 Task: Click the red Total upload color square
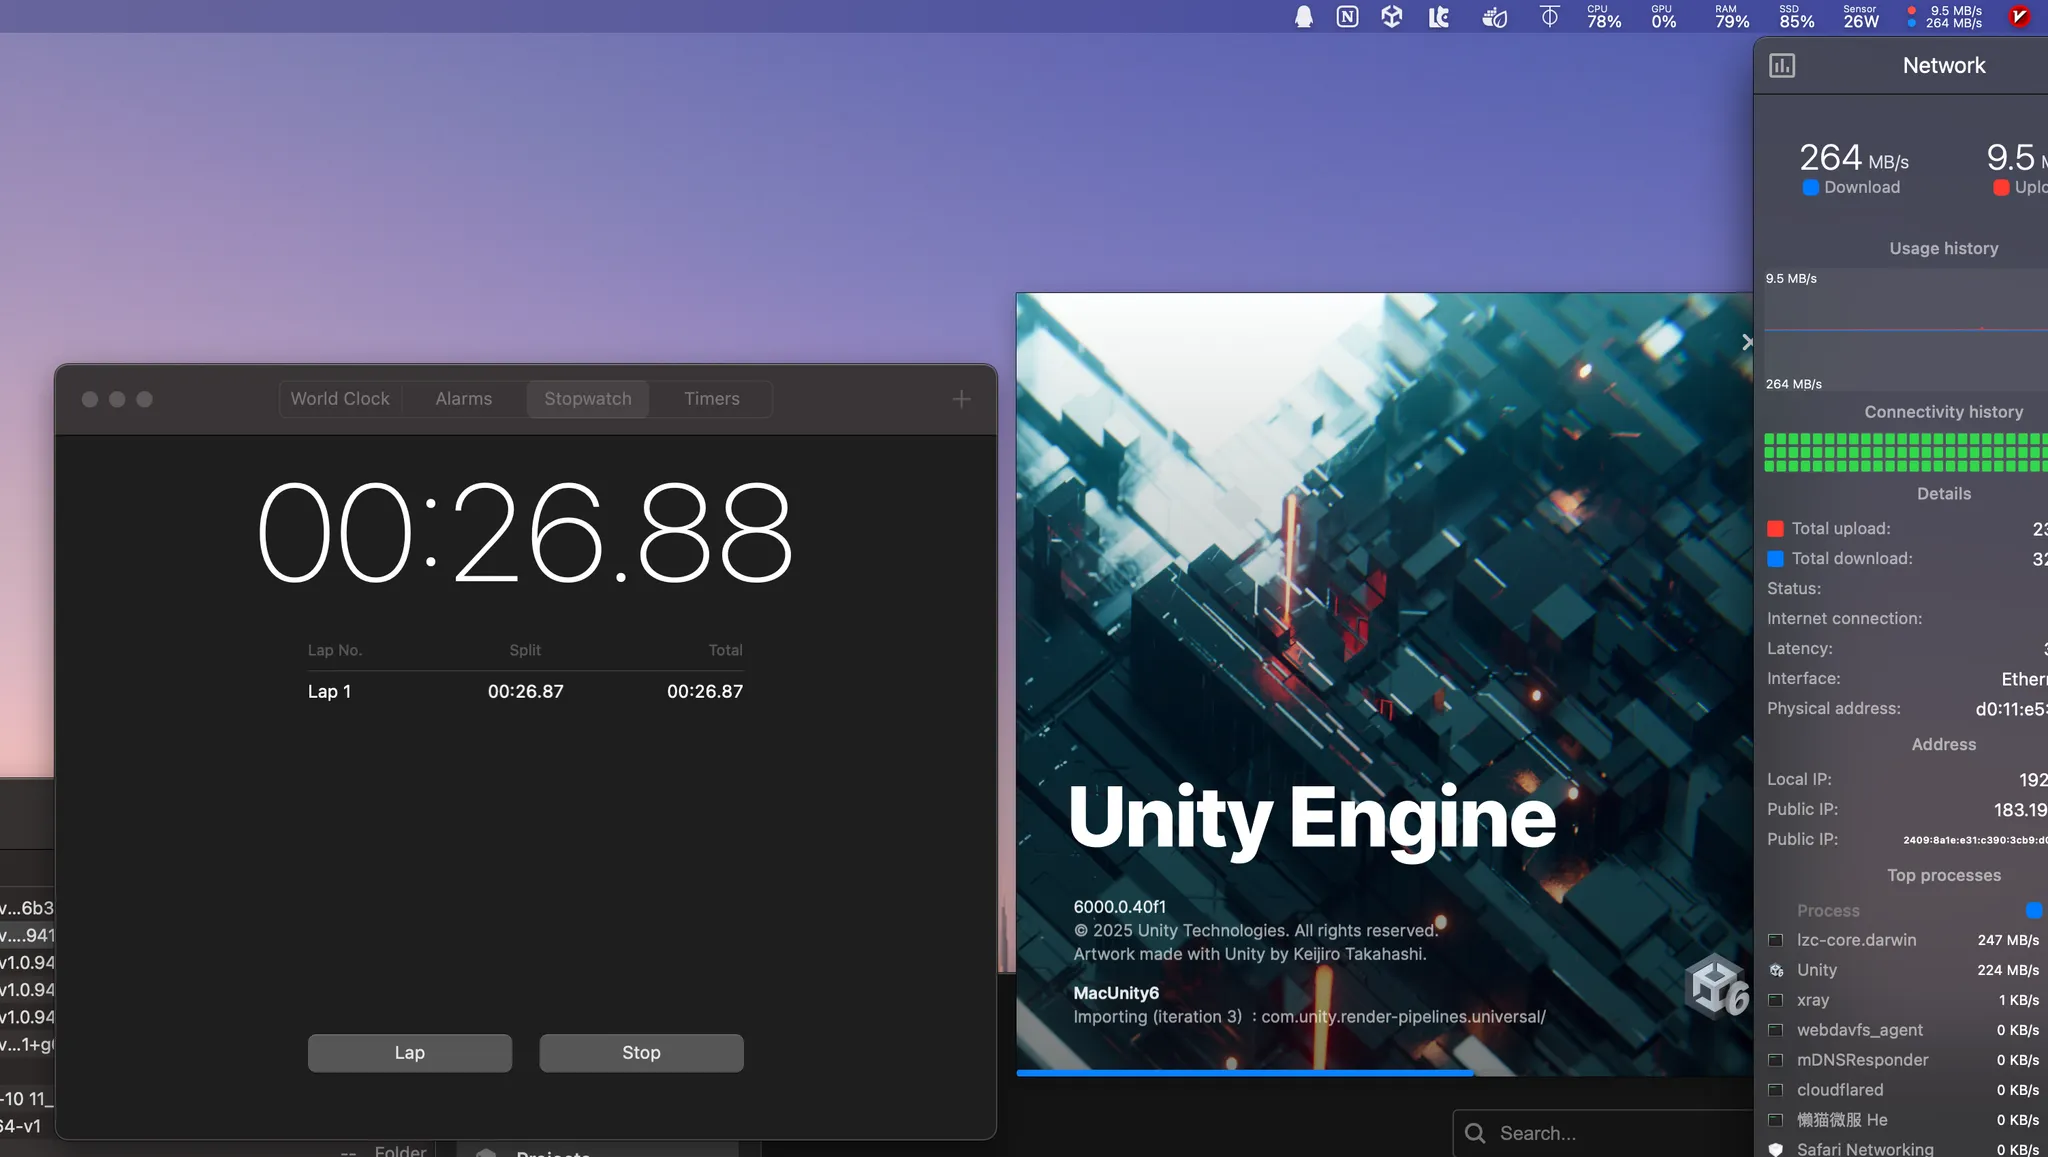click(1776, 529)
